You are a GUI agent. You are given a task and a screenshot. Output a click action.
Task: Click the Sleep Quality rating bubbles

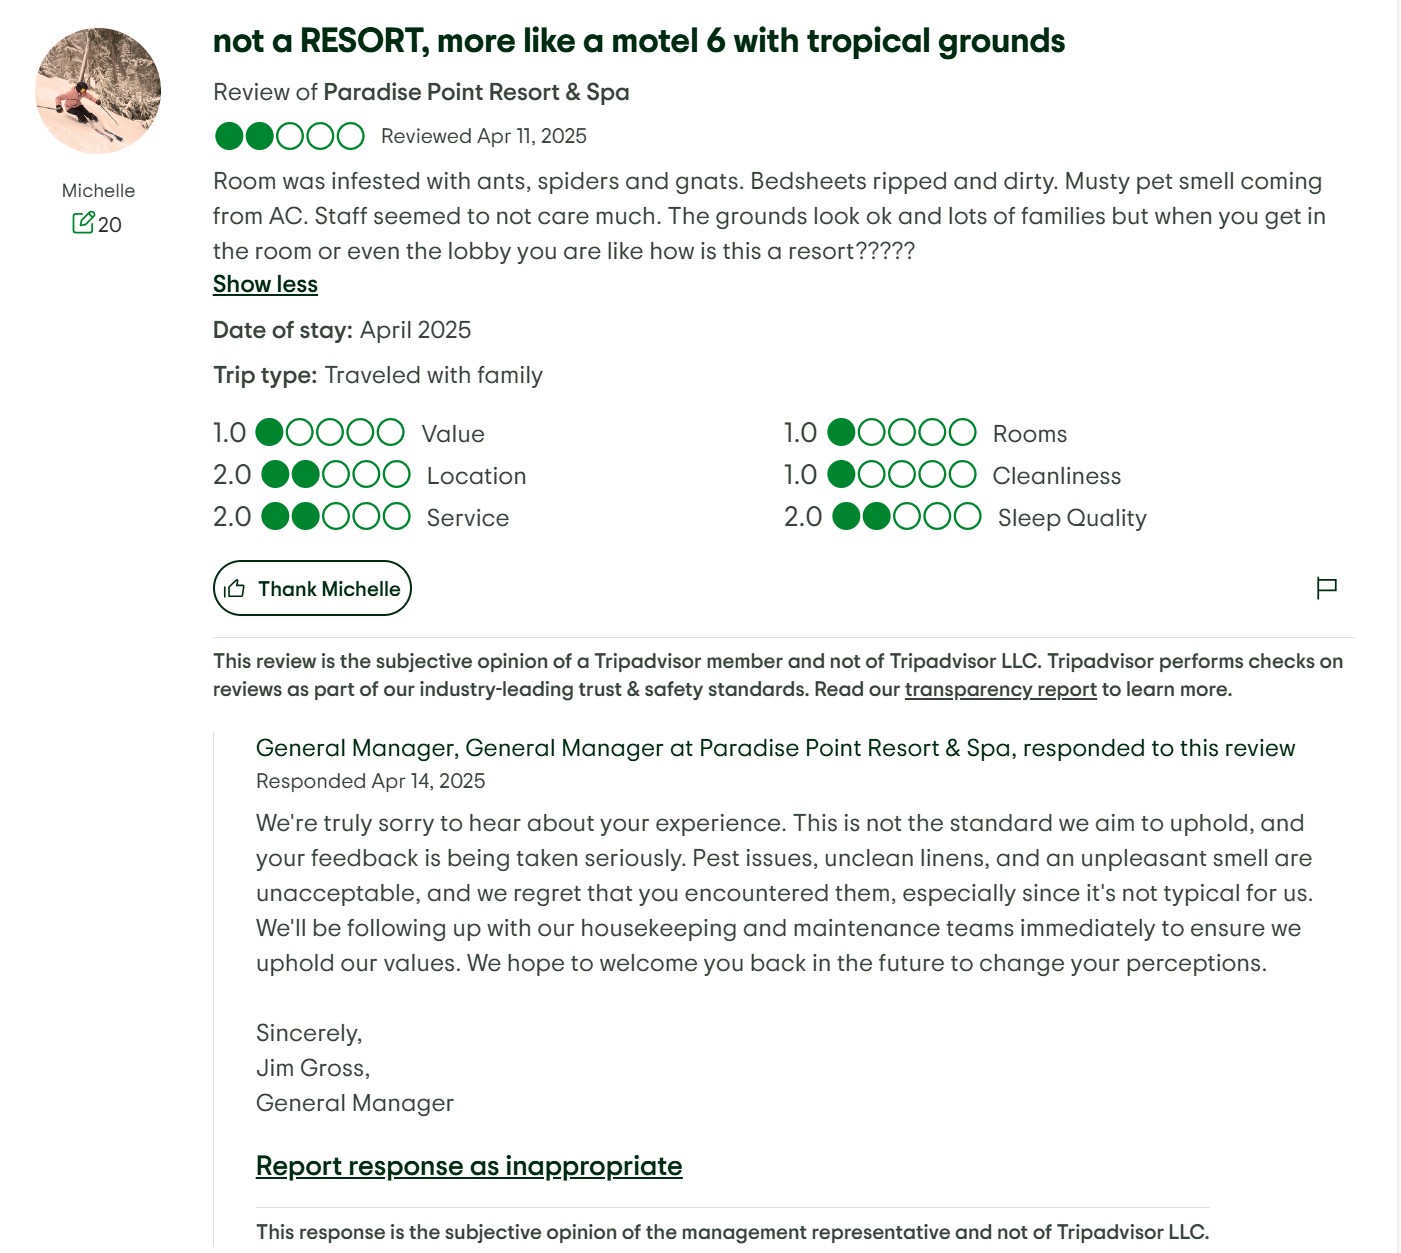907,517
